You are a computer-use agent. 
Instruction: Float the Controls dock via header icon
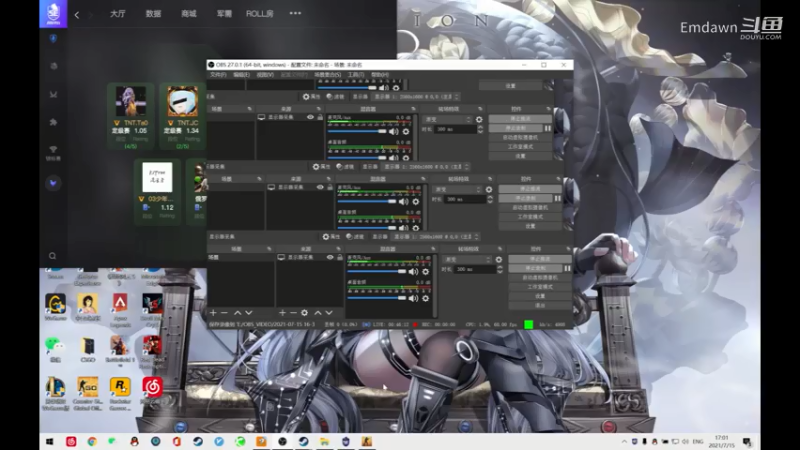click(568, 249)
